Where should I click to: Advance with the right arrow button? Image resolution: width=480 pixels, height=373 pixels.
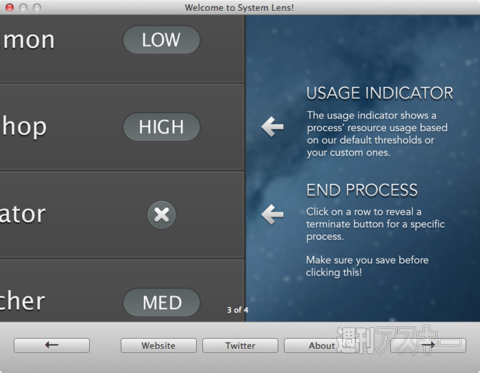coord(428,345)
